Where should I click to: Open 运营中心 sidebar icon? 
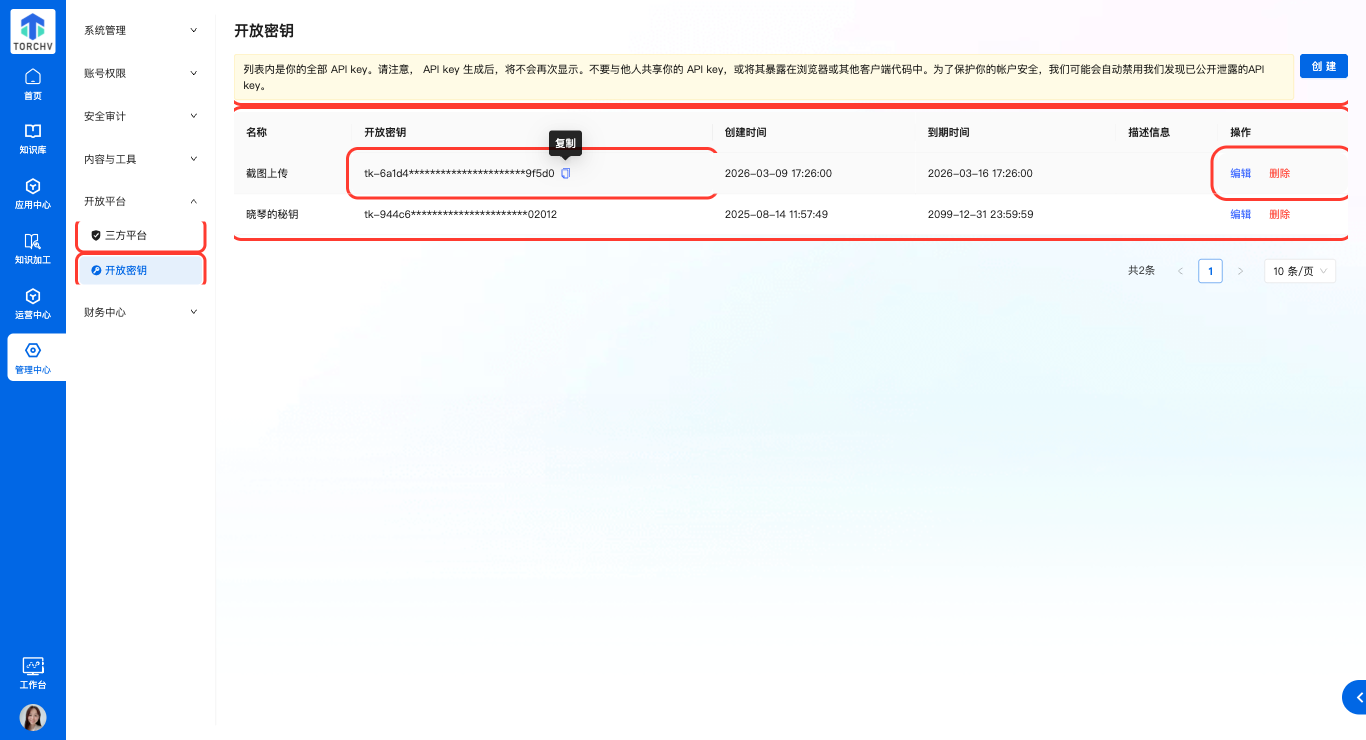pos(33,304)
